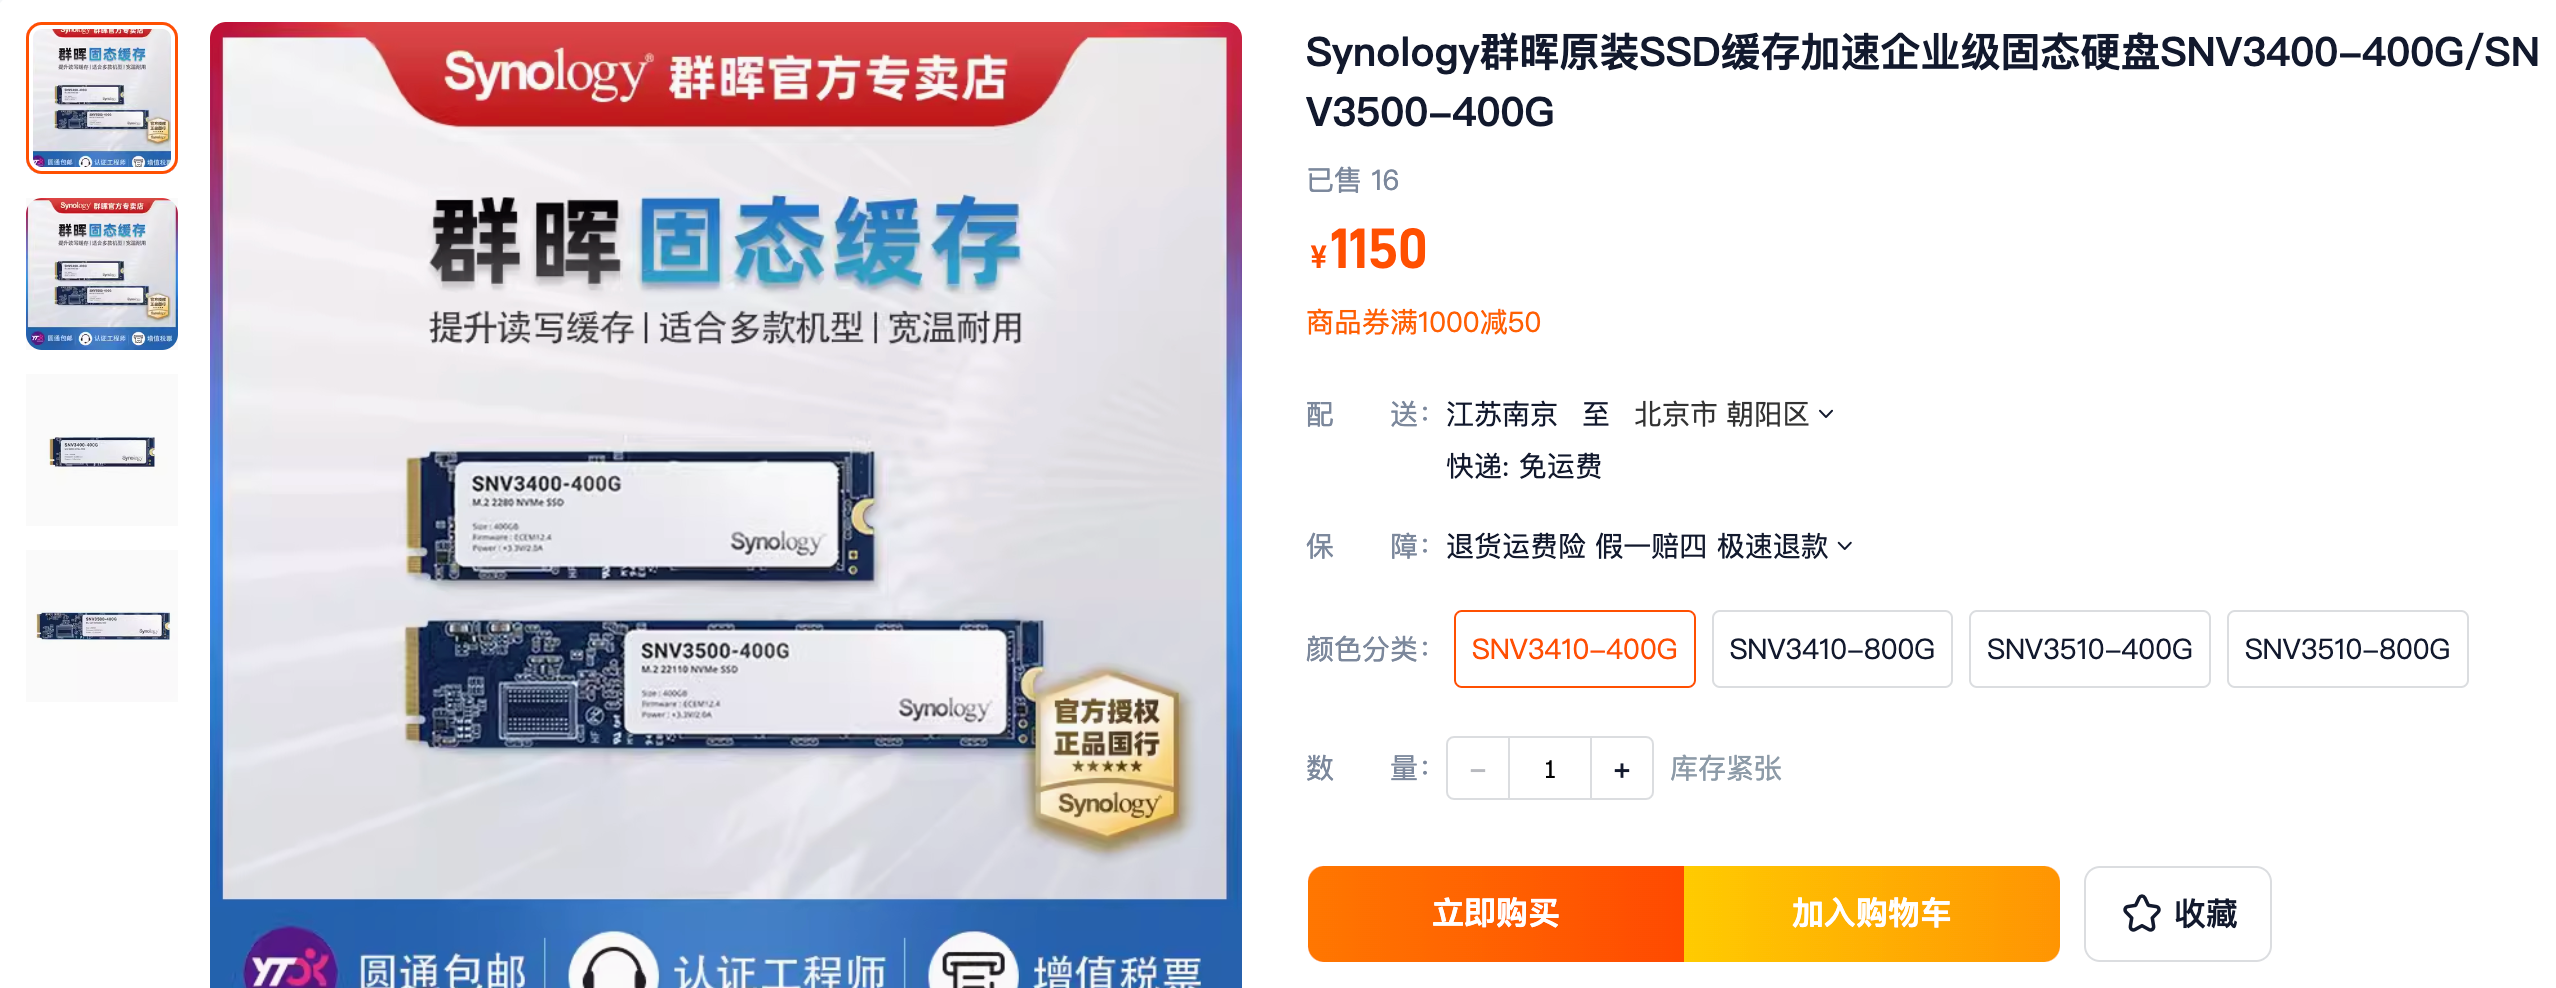Click the quantity number input field
This screenshot has width=2556, height=988.
click(1549, 769)
